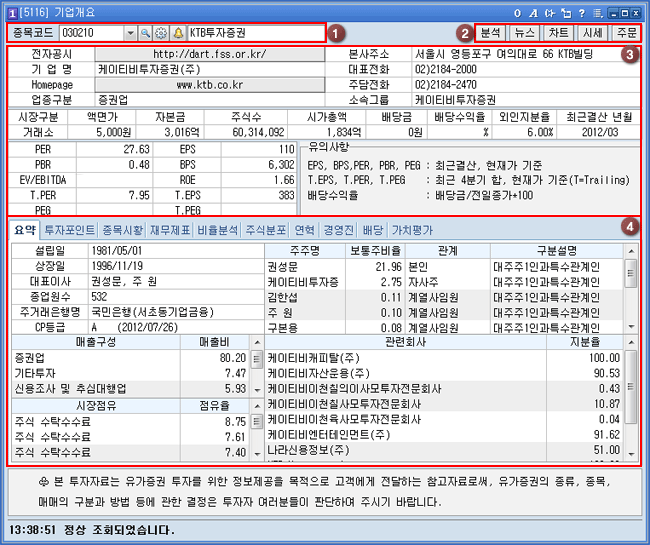Click the list menu icon in title bar

coord(595,11)
